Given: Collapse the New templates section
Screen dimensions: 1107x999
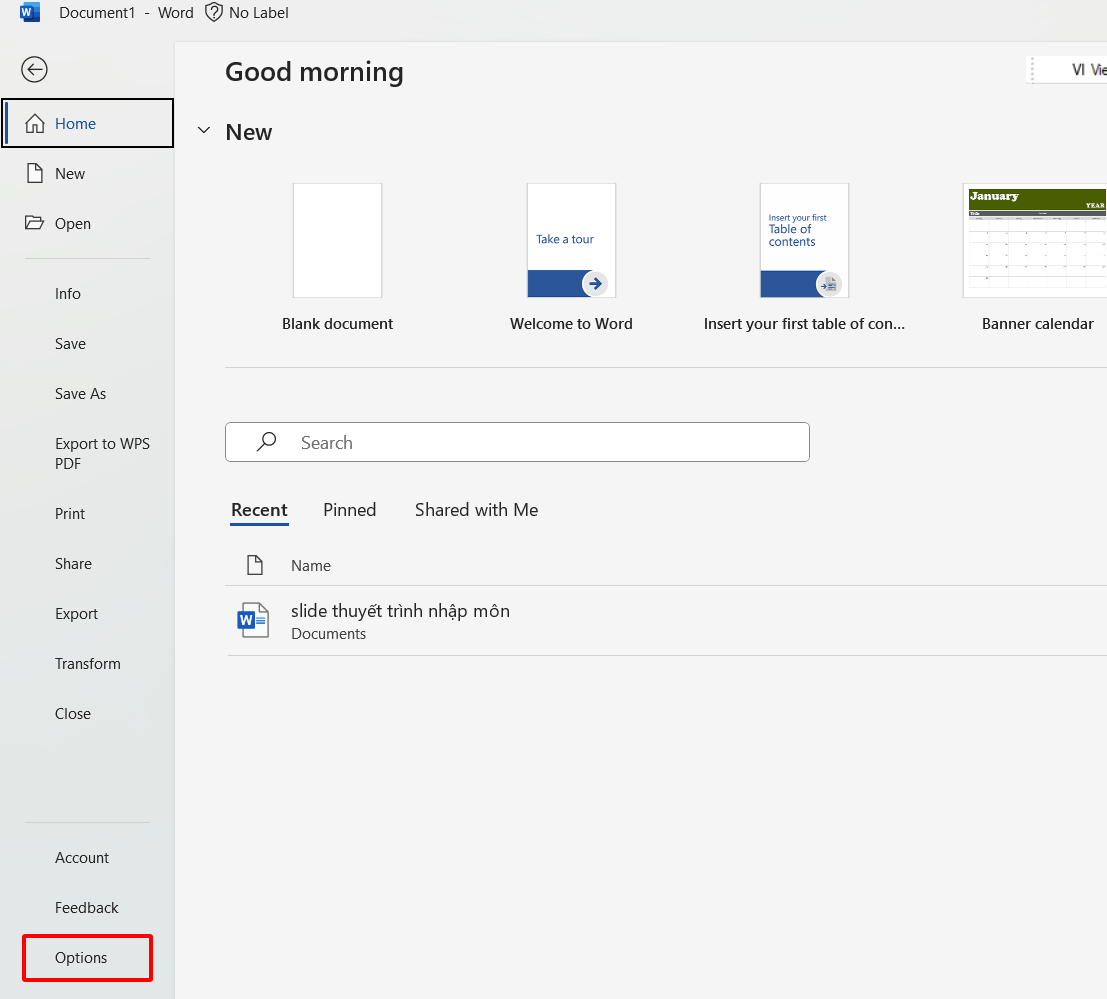Looking at the screenshot, I should point(204,132).
